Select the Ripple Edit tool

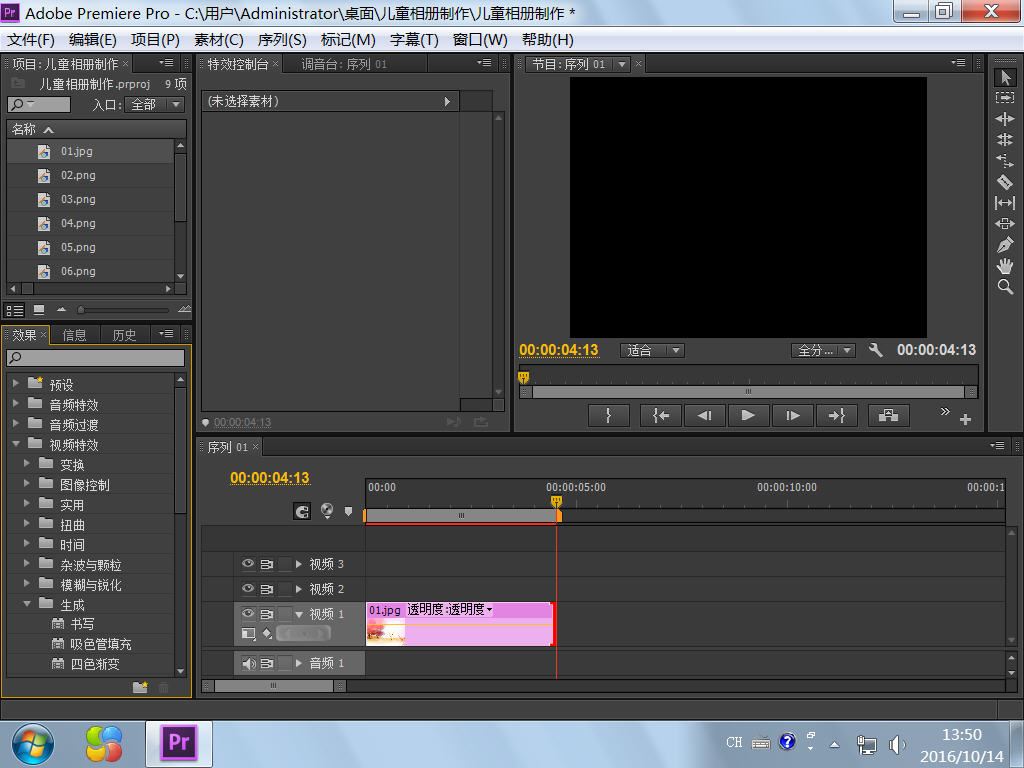pos(1005,118)
